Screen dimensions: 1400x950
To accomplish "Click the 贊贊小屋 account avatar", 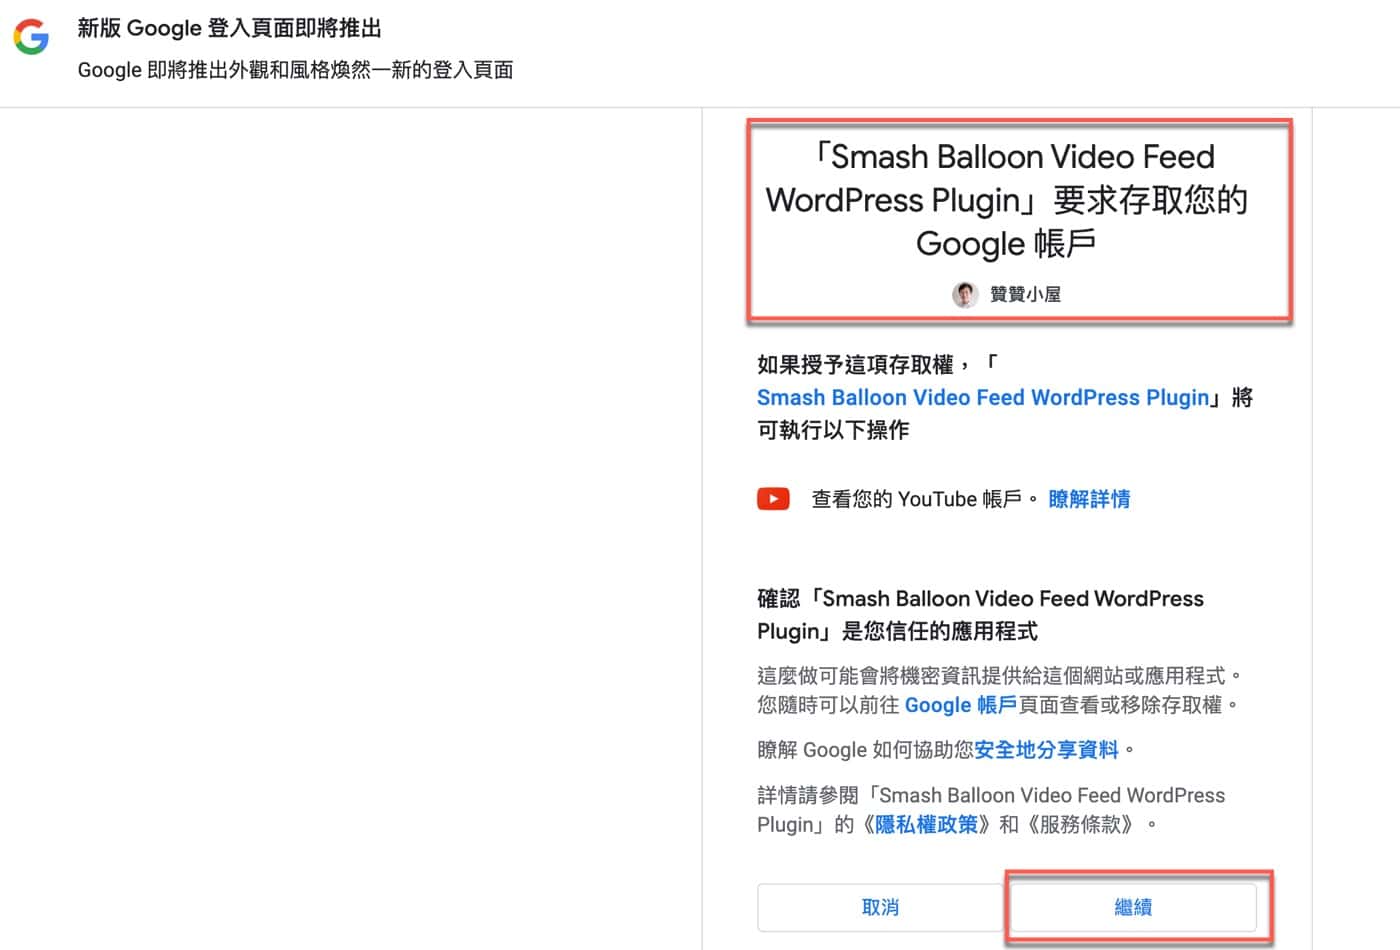I will pos(965,294).
